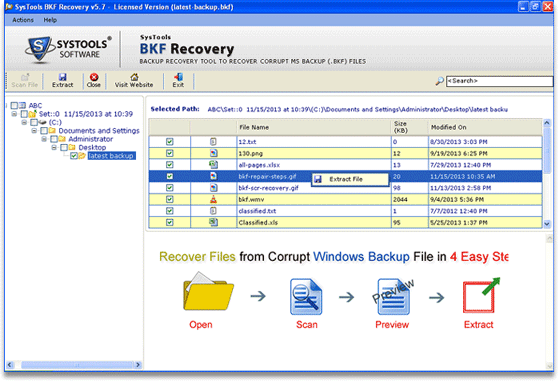Choose Extract File from context menu
This screenshot has height=381, width=558.
tap(350, 179)
